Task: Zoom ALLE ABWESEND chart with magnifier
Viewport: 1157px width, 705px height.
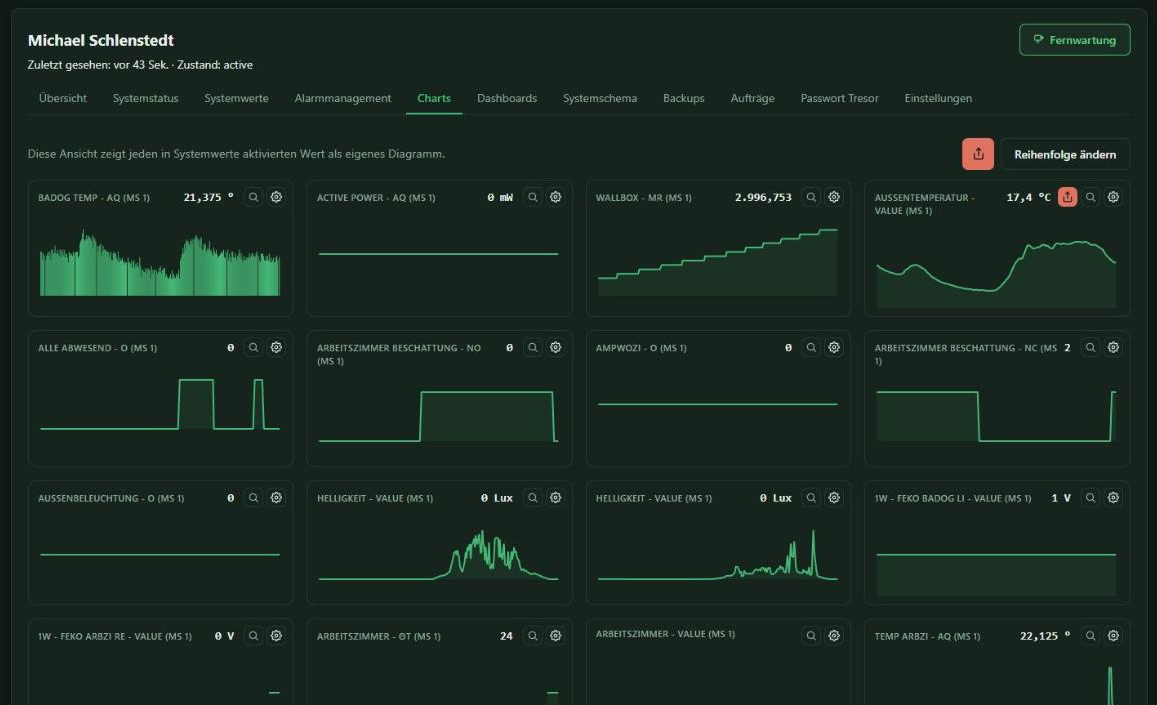Action: (253, 347)
